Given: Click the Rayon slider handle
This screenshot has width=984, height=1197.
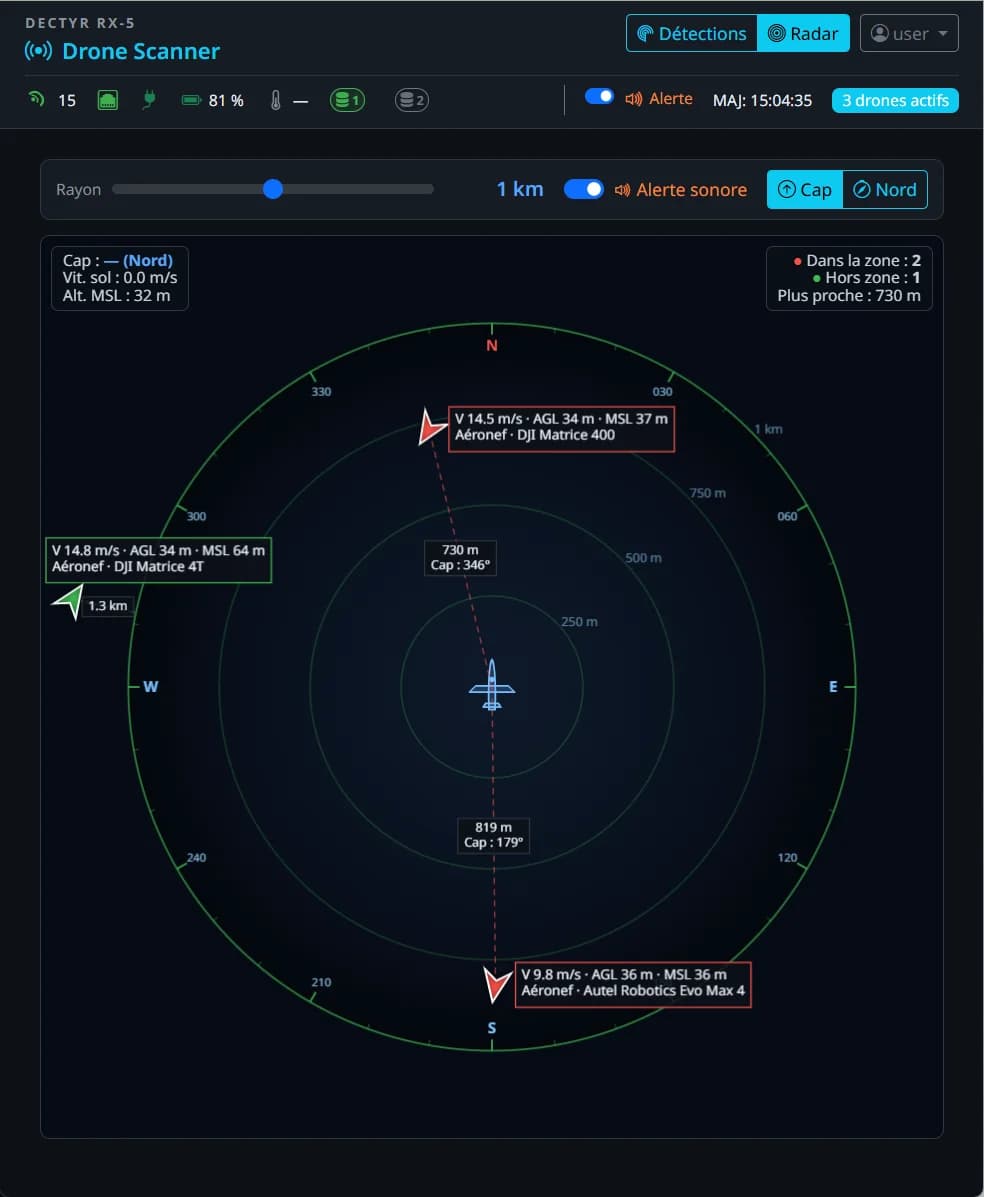Looking at the screenshot, I should (273, 189).
